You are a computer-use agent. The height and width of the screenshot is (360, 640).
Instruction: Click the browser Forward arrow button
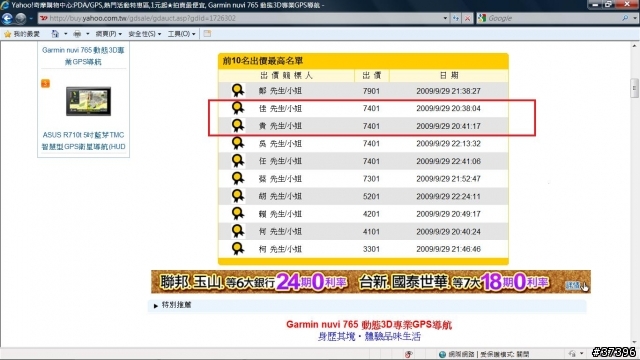pyautogui.click(x=20, y=18)
